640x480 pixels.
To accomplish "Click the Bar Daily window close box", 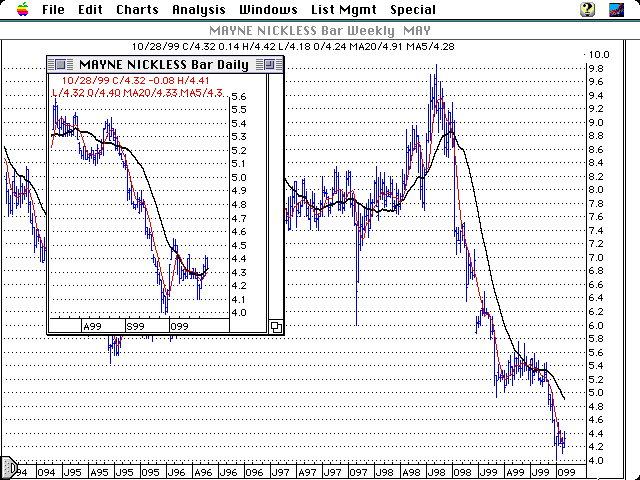I will coord(60,64).
